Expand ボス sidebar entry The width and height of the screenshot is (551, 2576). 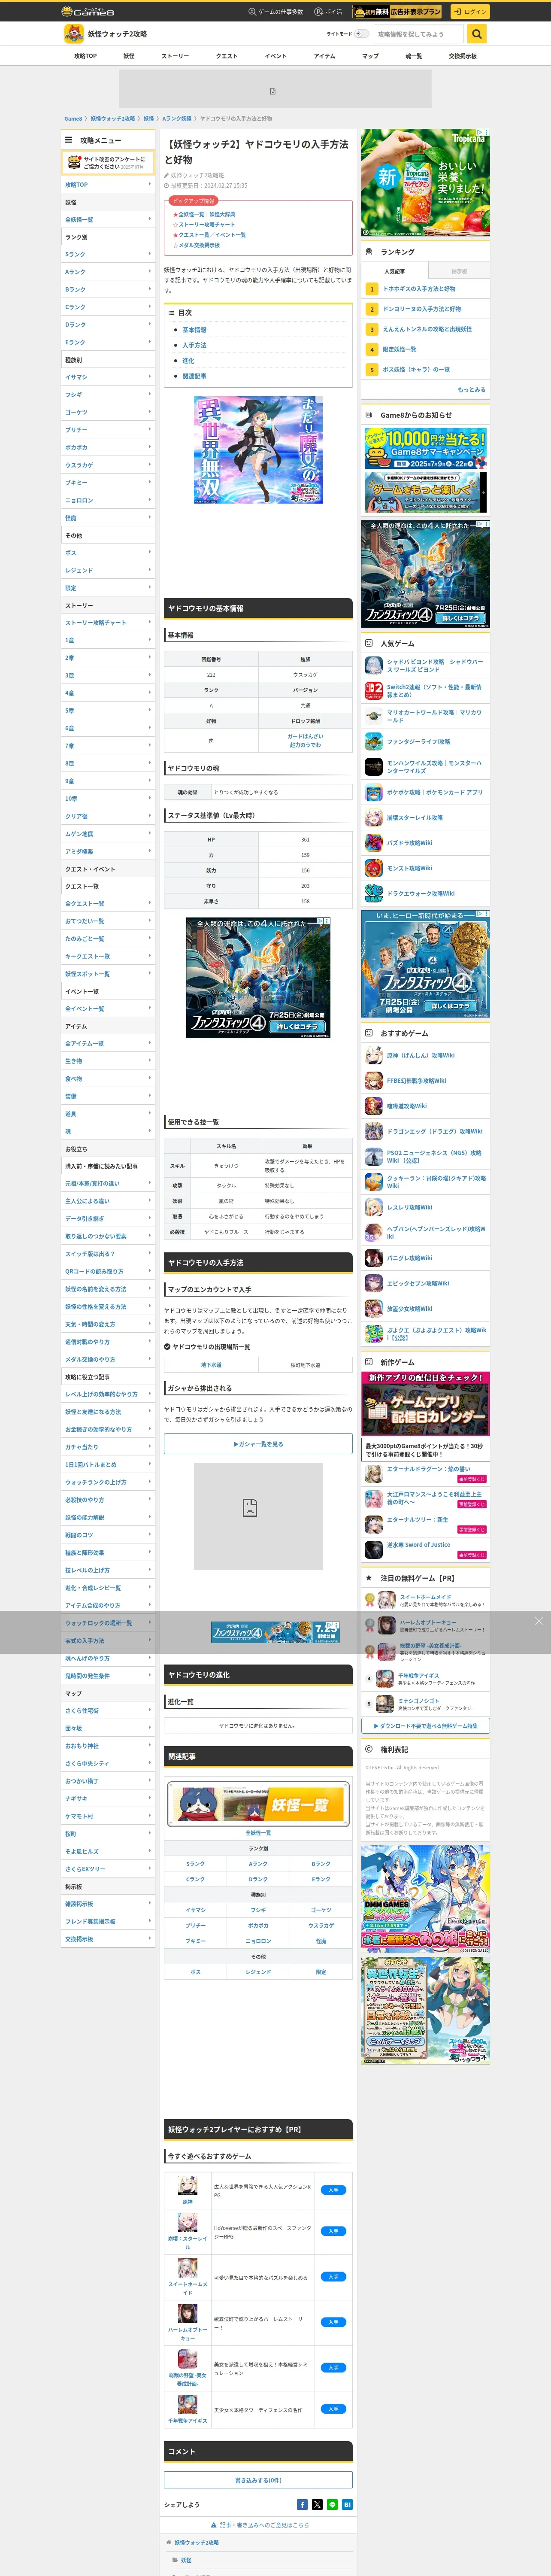[x=108, y=553]
